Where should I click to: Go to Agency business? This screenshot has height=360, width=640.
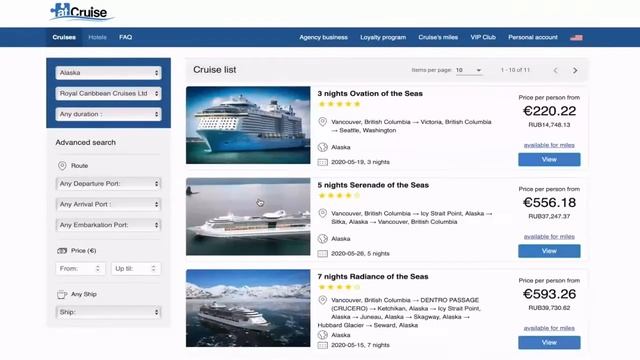pyautogui.click(x=323, y=37)
